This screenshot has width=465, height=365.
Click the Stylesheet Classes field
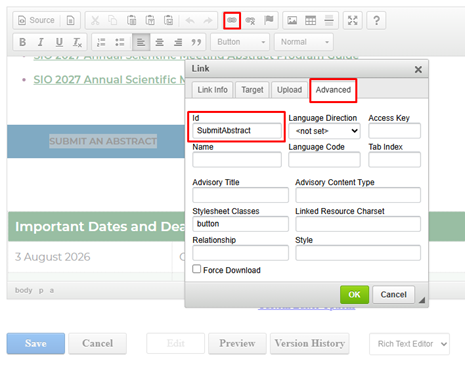[240, 224]
